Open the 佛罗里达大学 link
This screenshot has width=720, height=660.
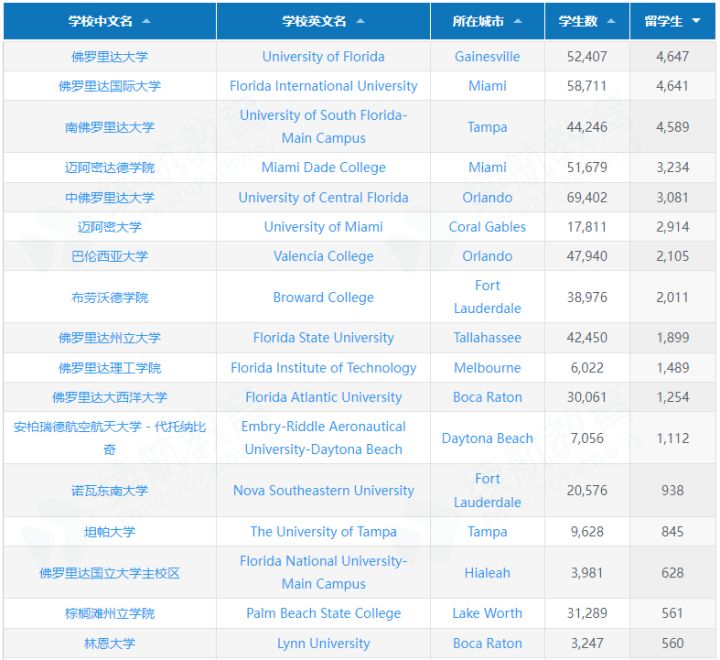tap(110, 56)
